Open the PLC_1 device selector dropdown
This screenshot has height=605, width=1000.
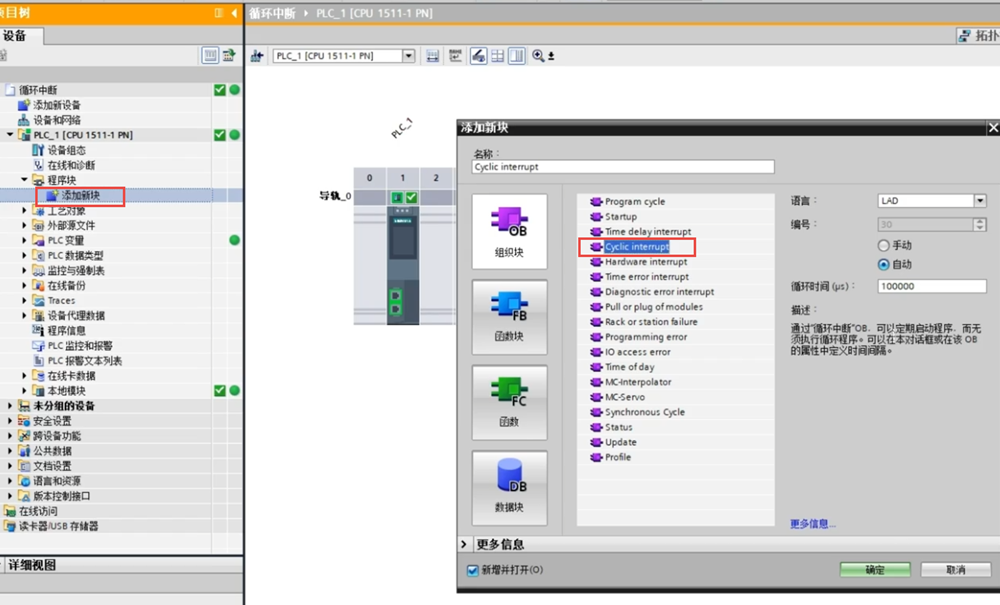tap(408, 56)
